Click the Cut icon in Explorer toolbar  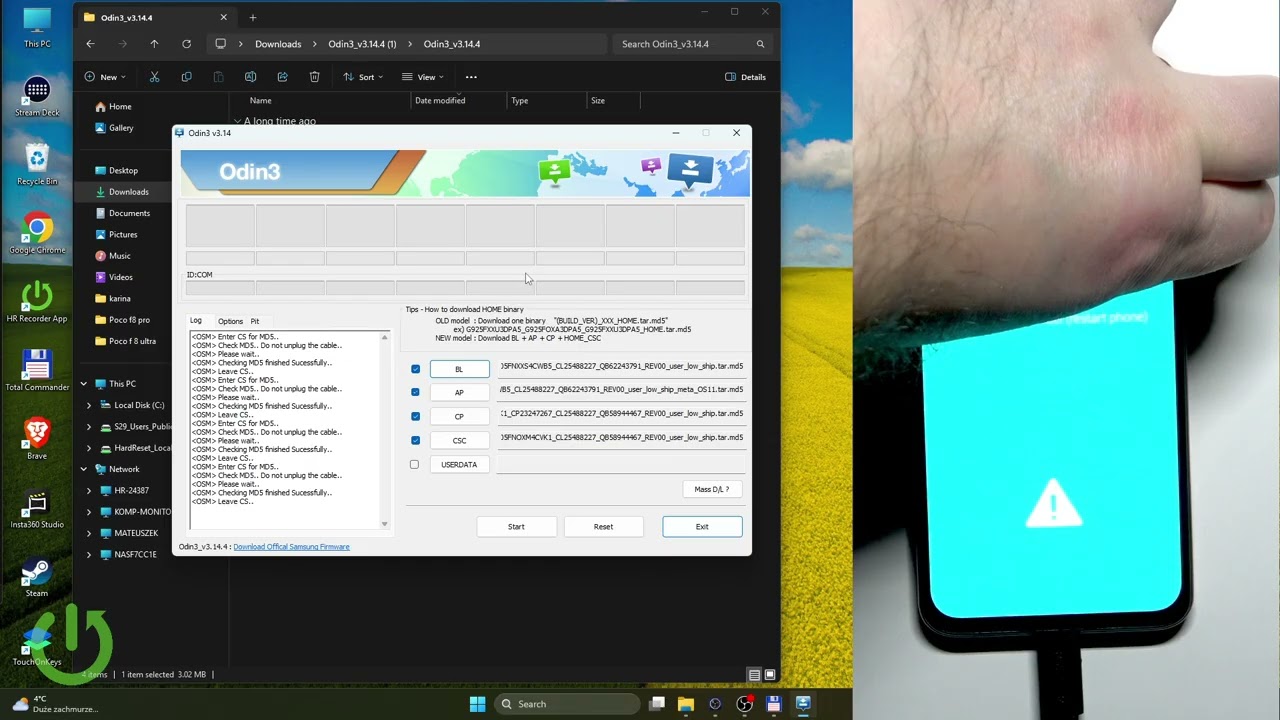154,77
